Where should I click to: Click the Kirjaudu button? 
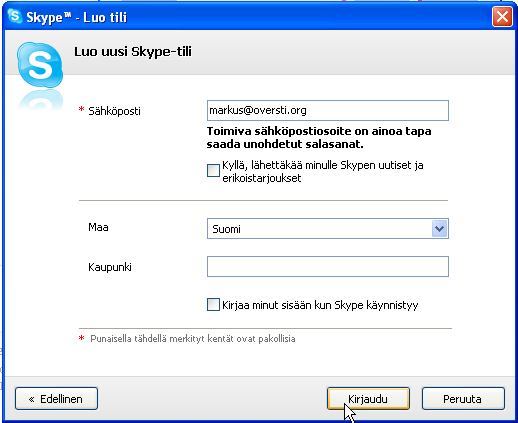[368, 399]
